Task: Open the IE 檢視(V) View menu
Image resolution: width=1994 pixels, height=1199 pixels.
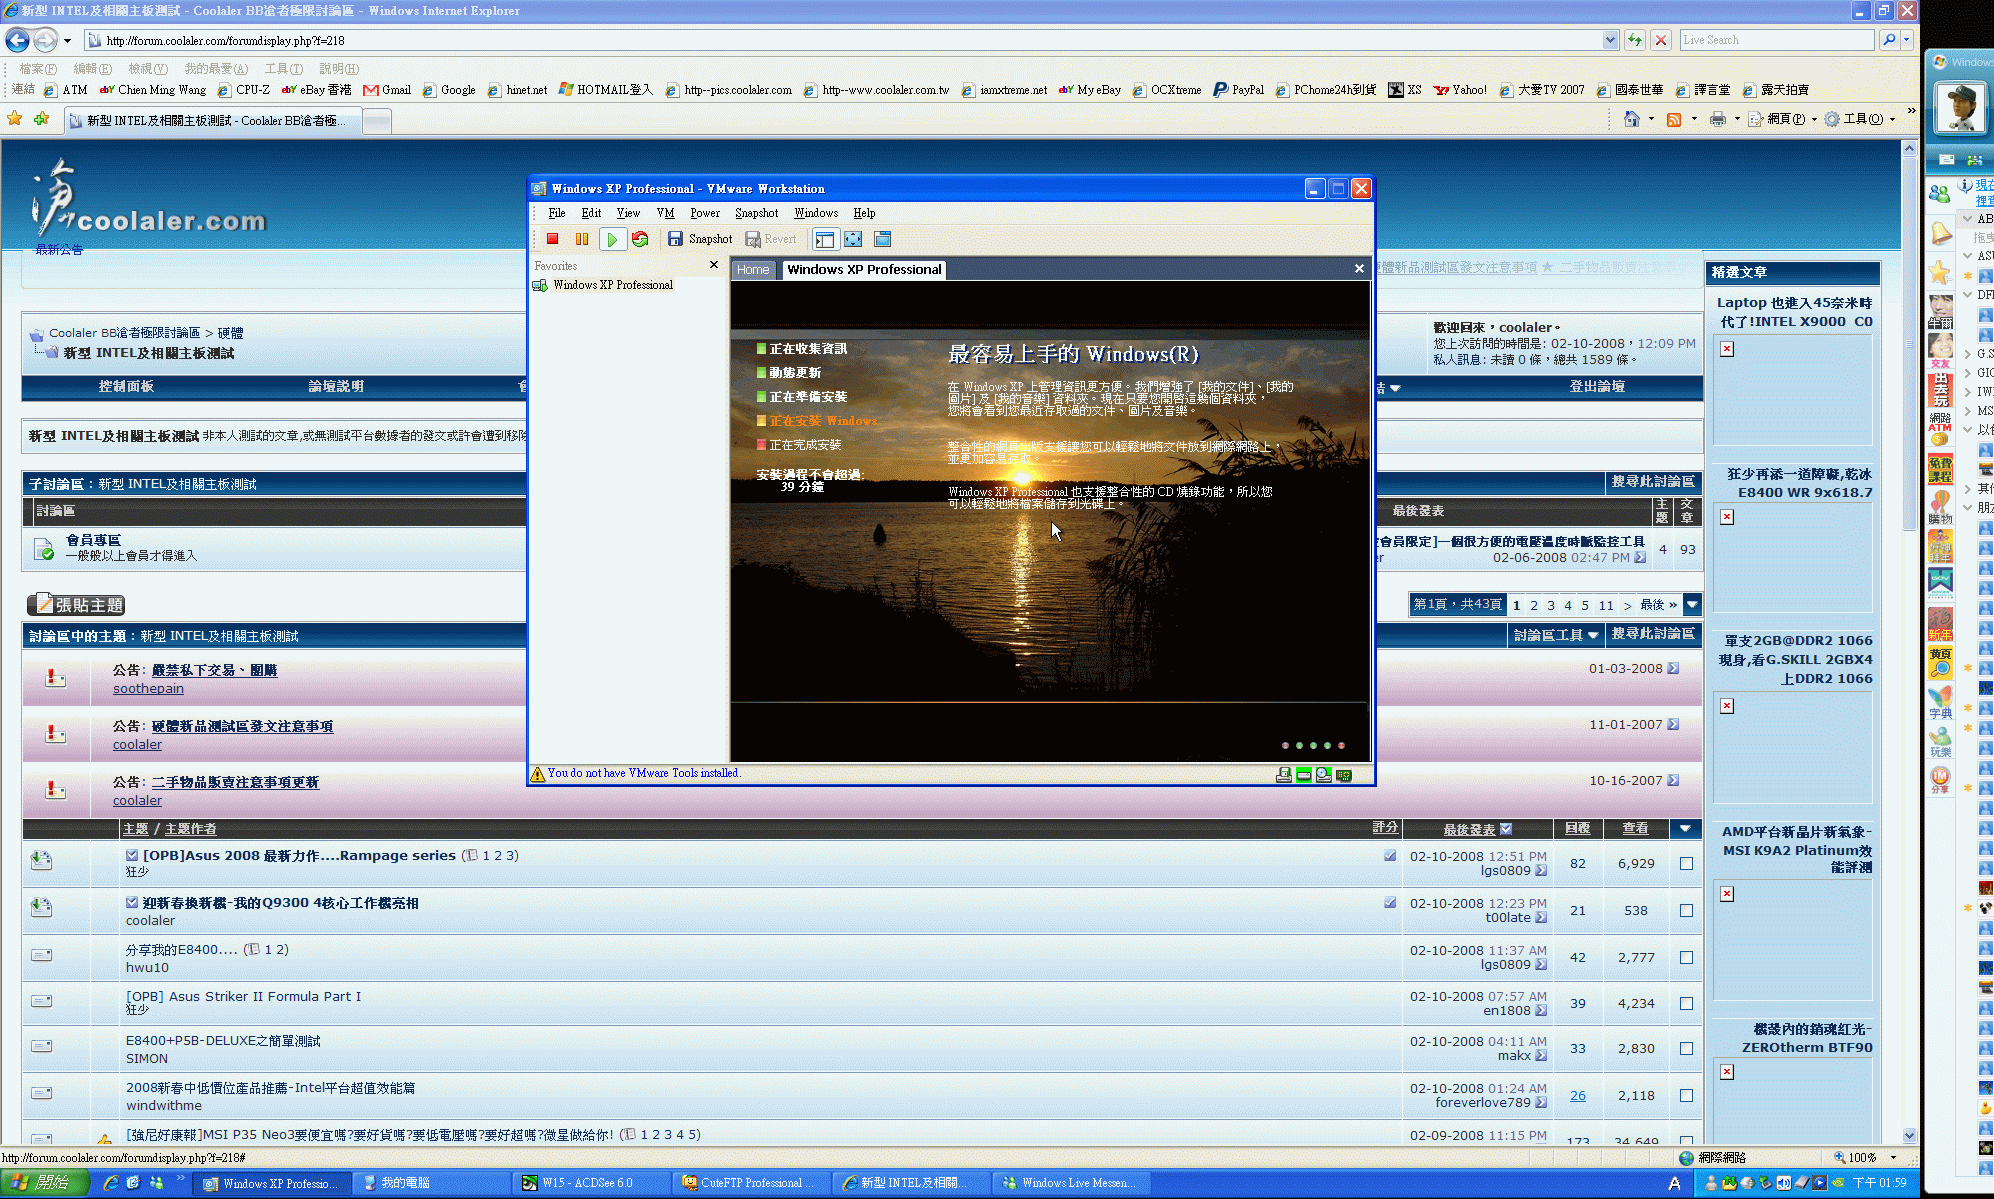Action: tap(148, 68)
